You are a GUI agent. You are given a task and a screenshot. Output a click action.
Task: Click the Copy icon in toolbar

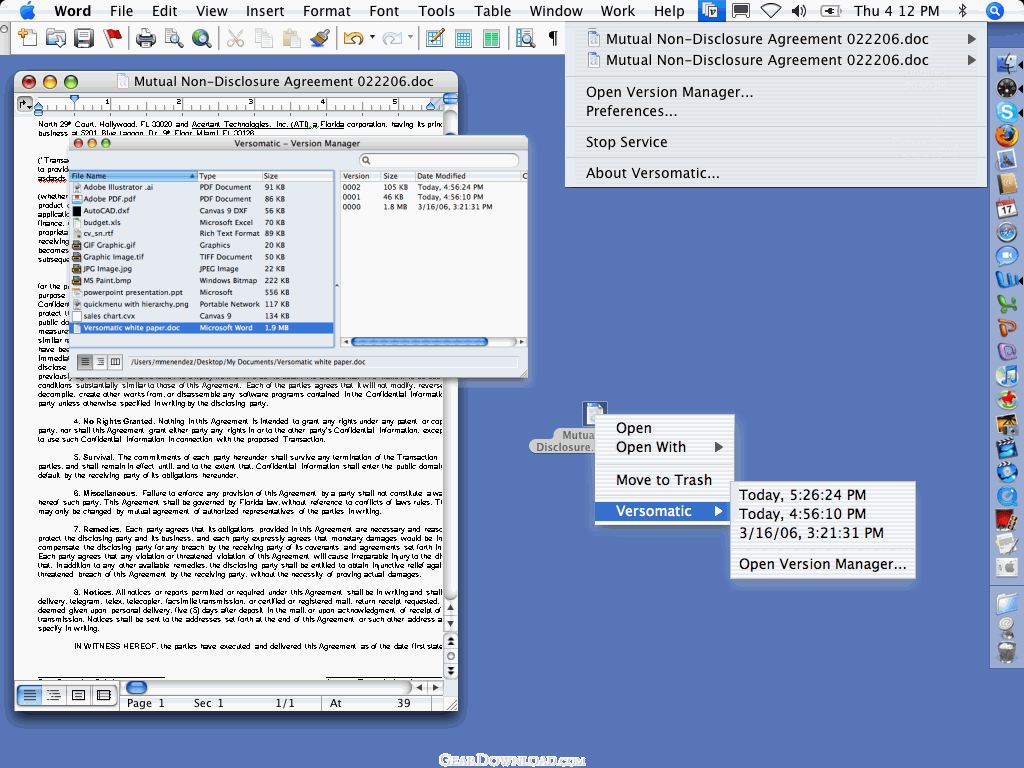263,39
